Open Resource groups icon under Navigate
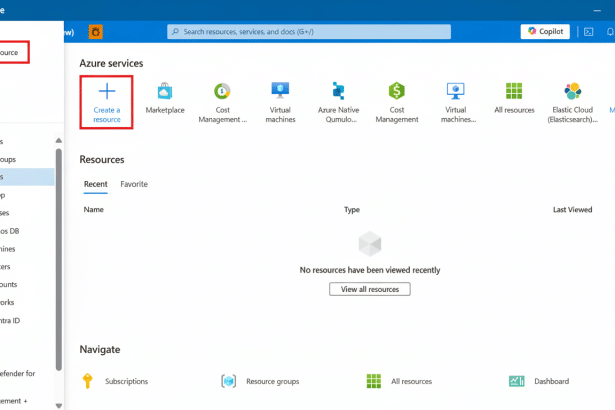Viewport: 615px width, 410px height. (229, 381)
